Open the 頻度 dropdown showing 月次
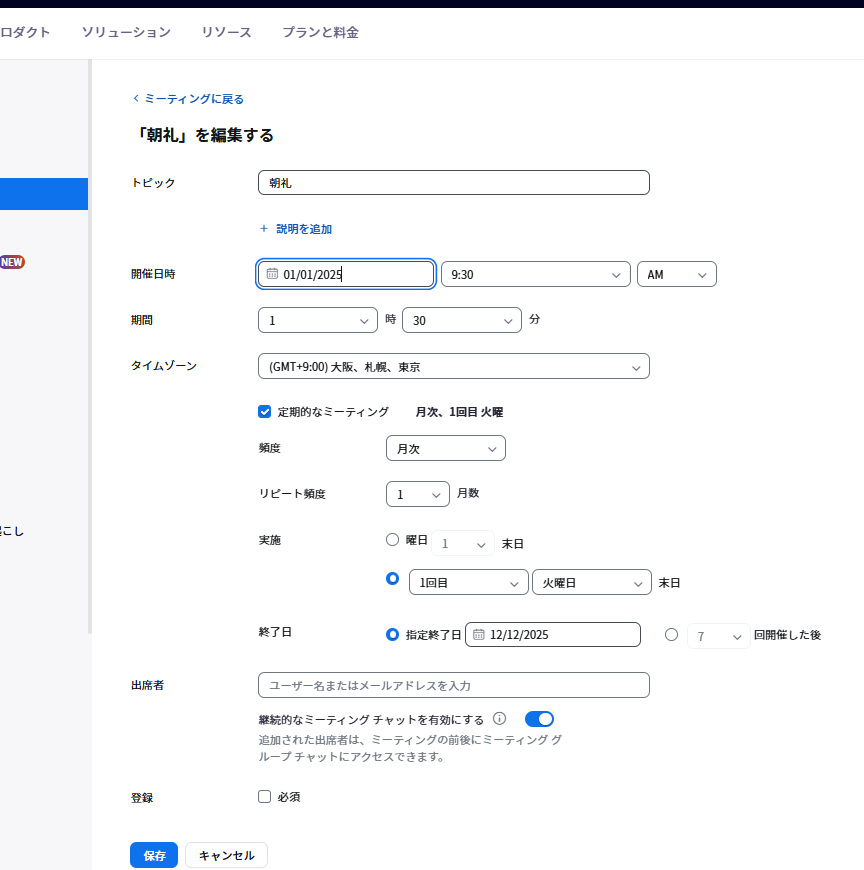The width and height of the screenshot is (864, 870). (445, 449)
